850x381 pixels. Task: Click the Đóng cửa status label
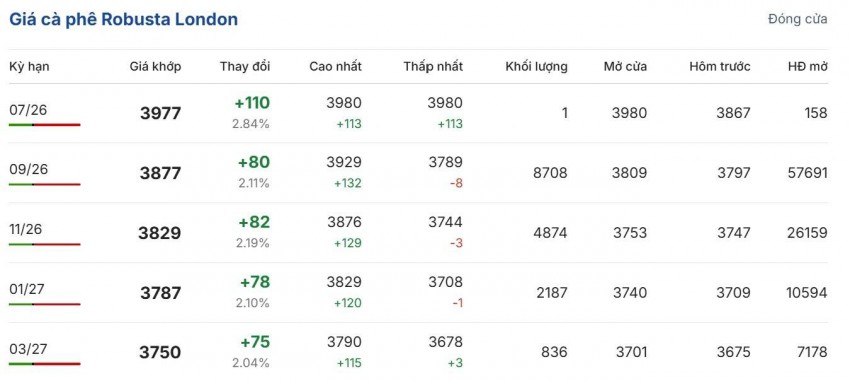797,19
